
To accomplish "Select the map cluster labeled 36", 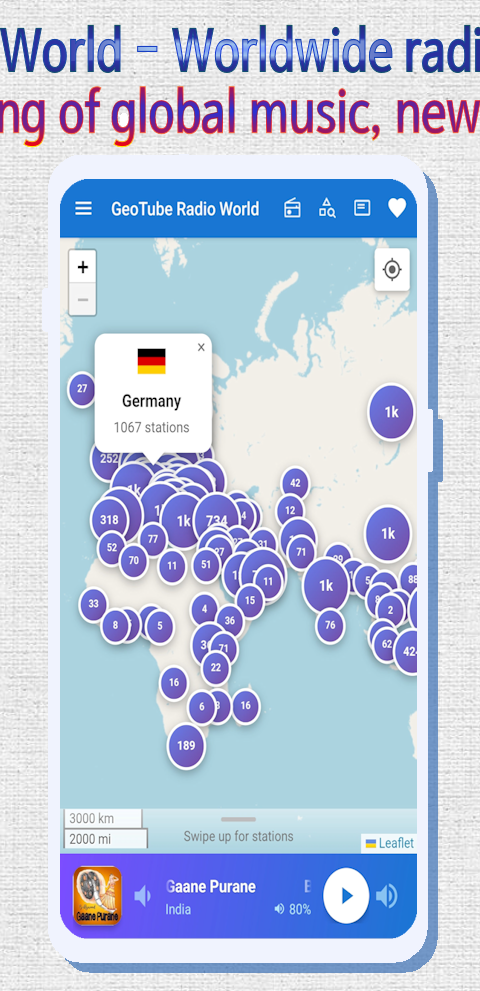I will (x=230, y=621).
